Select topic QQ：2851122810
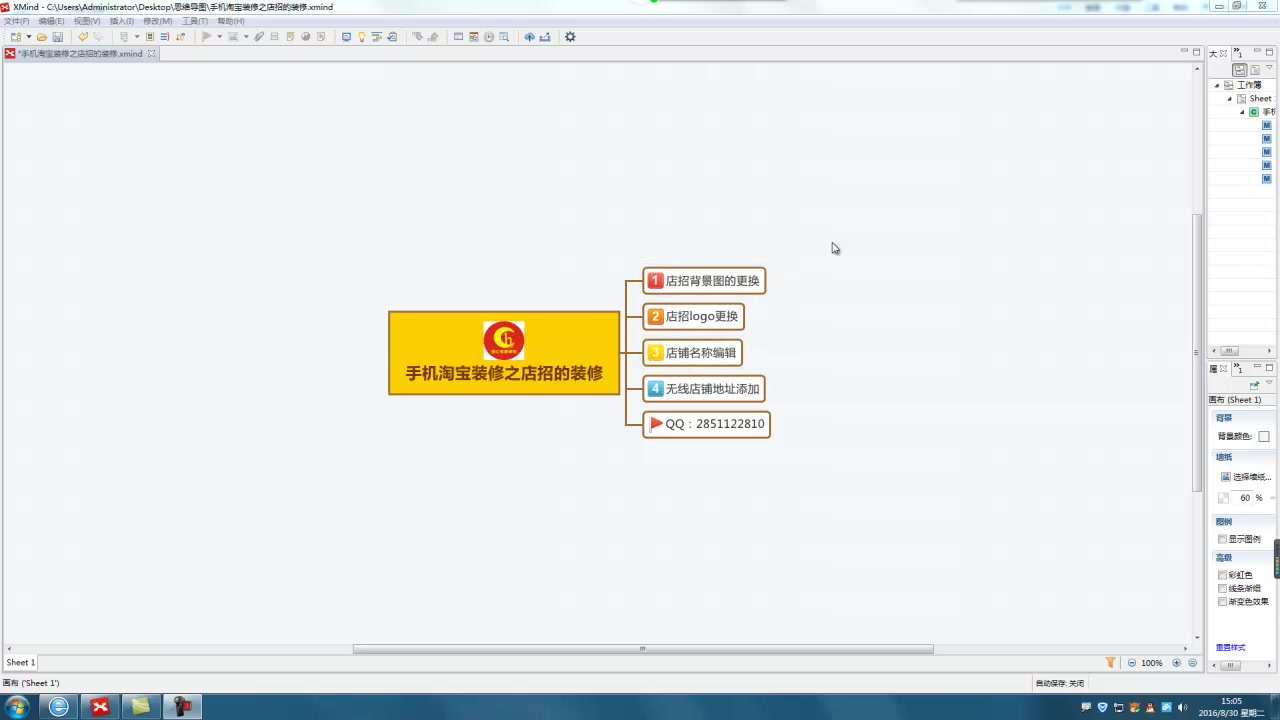 click(706, 424)
